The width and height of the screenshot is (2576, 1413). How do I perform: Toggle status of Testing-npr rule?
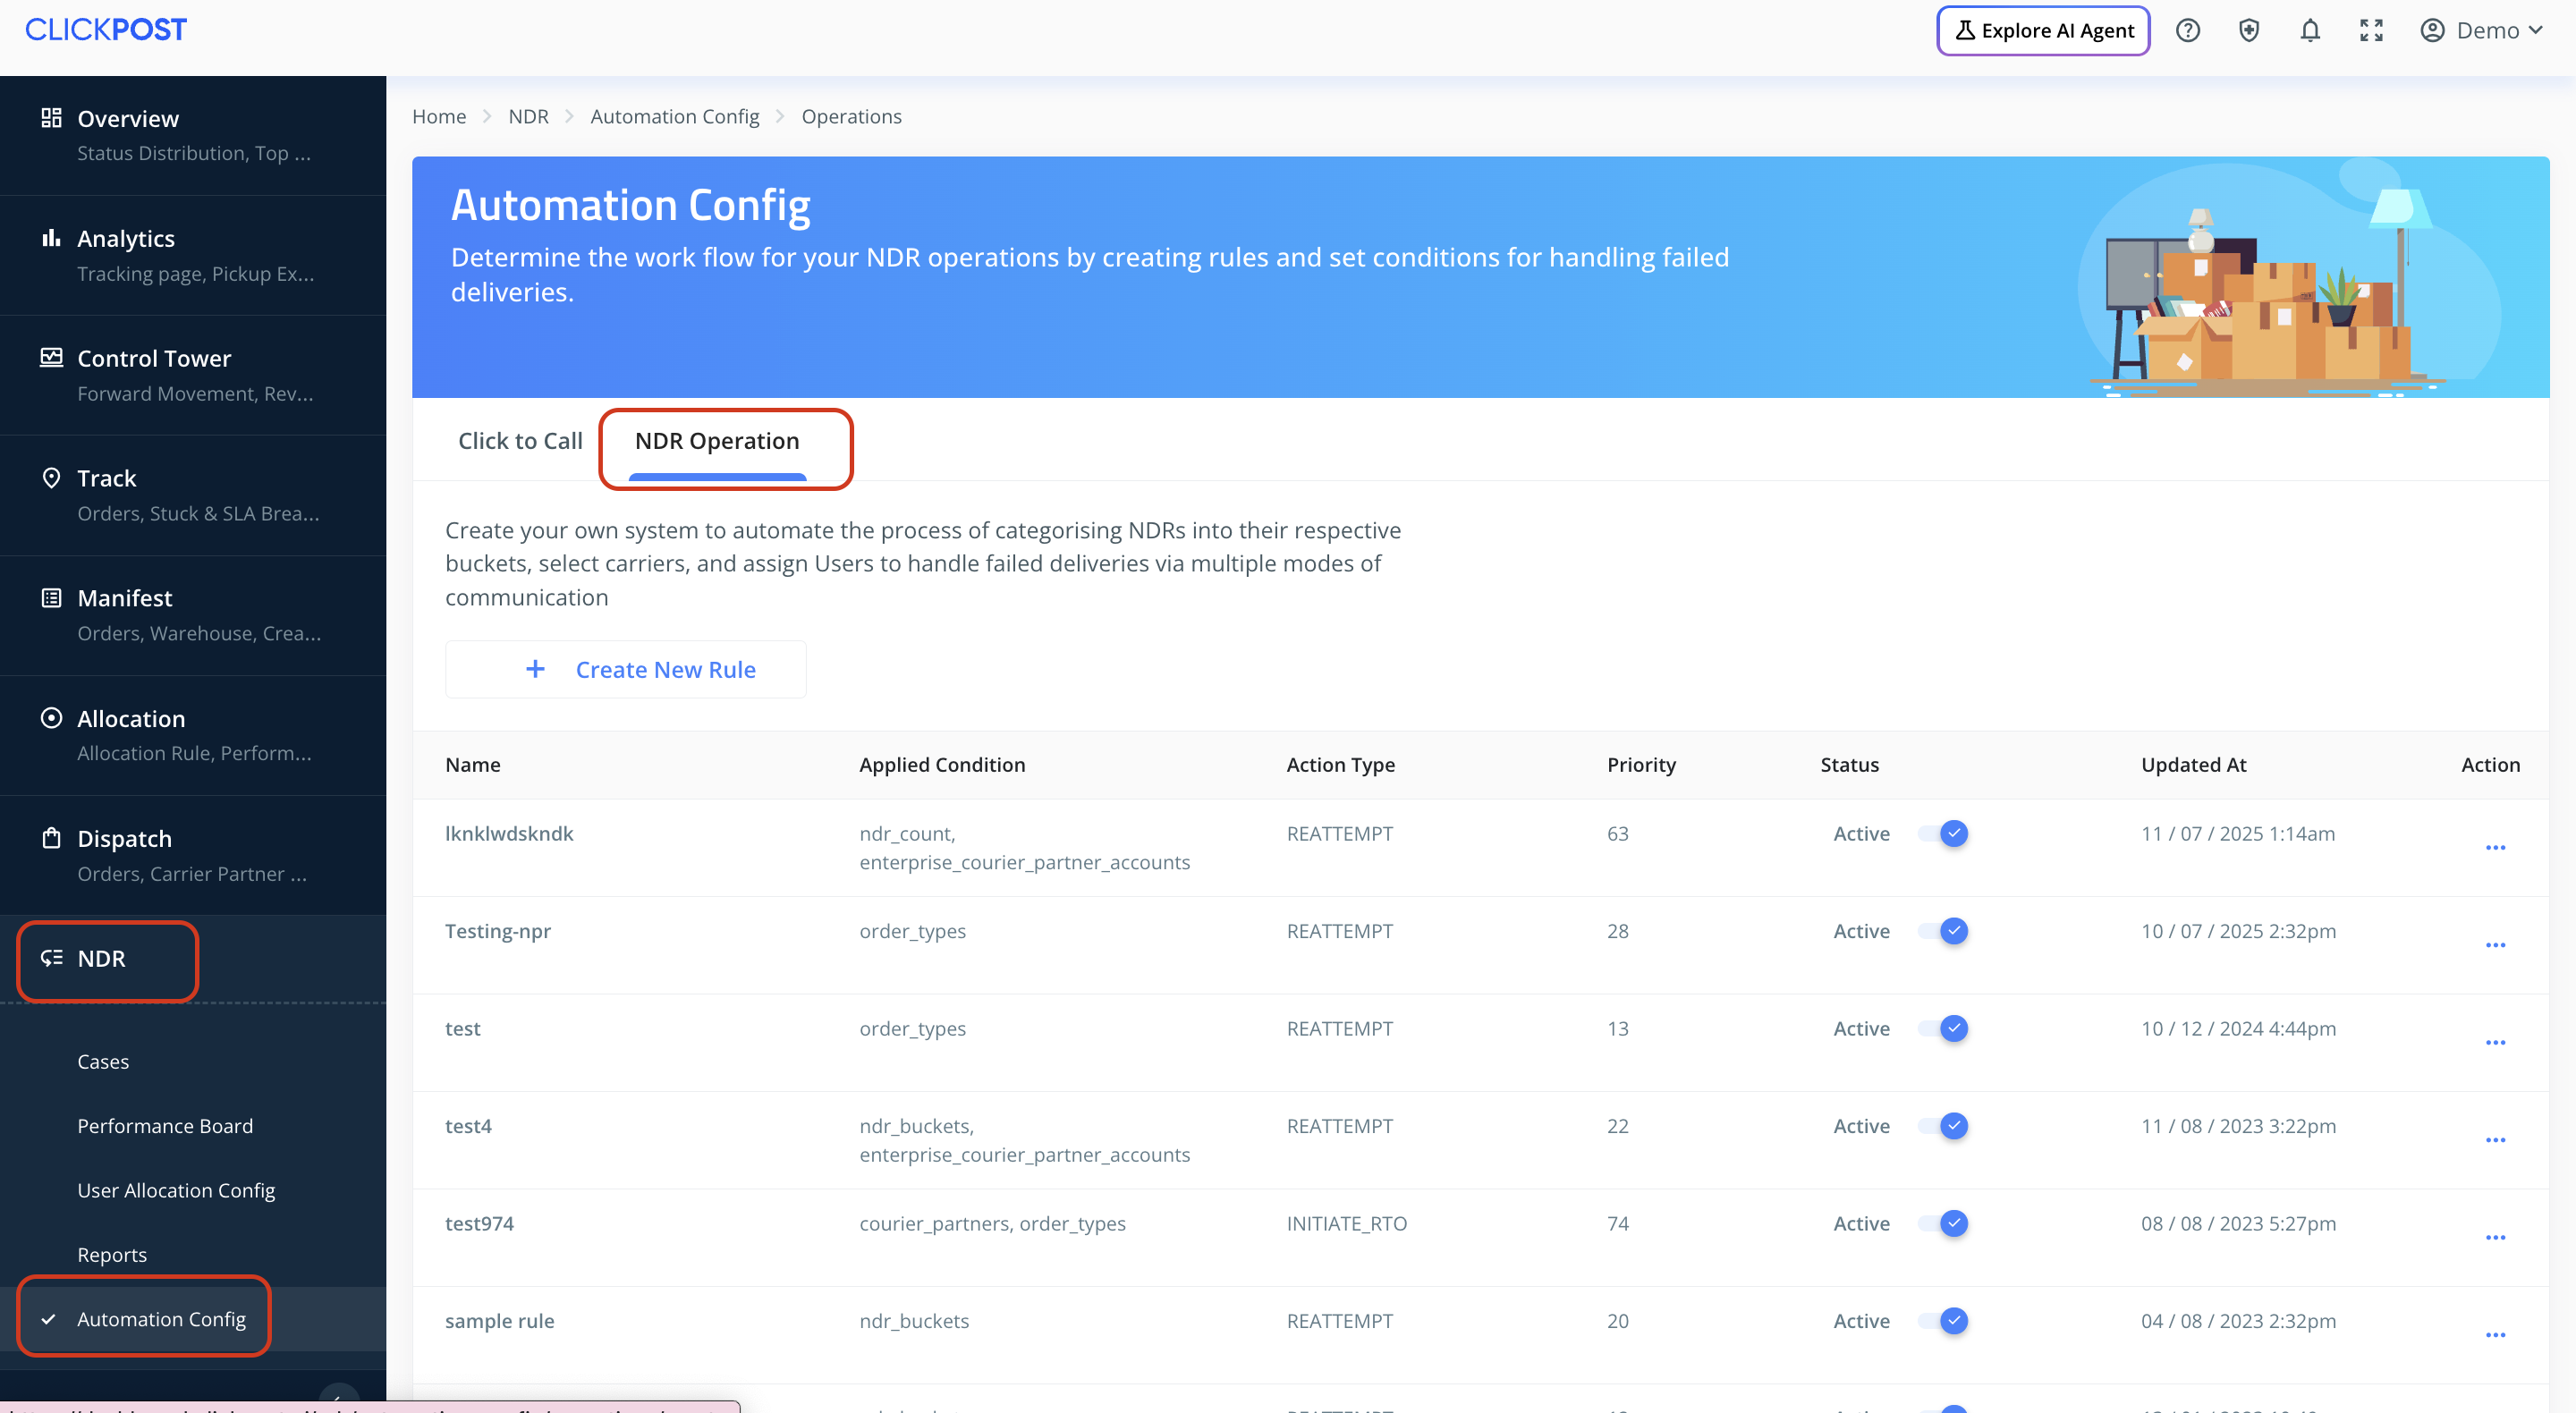tap(1943, 931)
